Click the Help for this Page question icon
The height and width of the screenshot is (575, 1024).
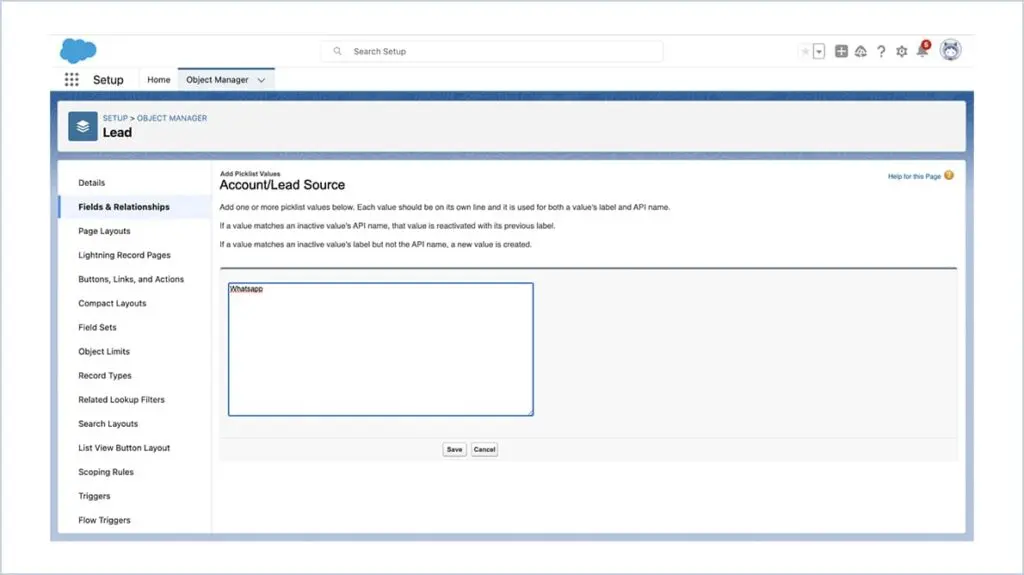[x=949, y=175]
